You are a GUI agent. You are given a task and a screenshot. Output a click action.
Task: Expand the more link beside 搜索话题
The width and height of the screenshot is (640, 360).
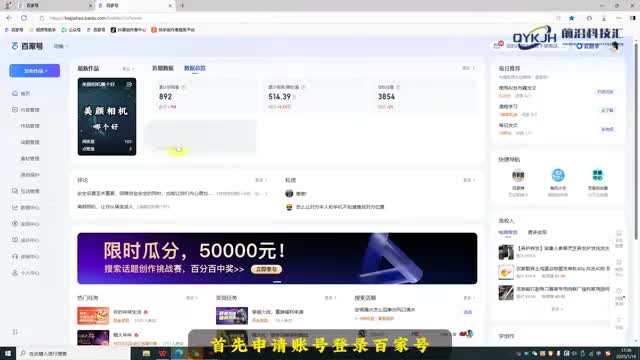tap(469, 298)
